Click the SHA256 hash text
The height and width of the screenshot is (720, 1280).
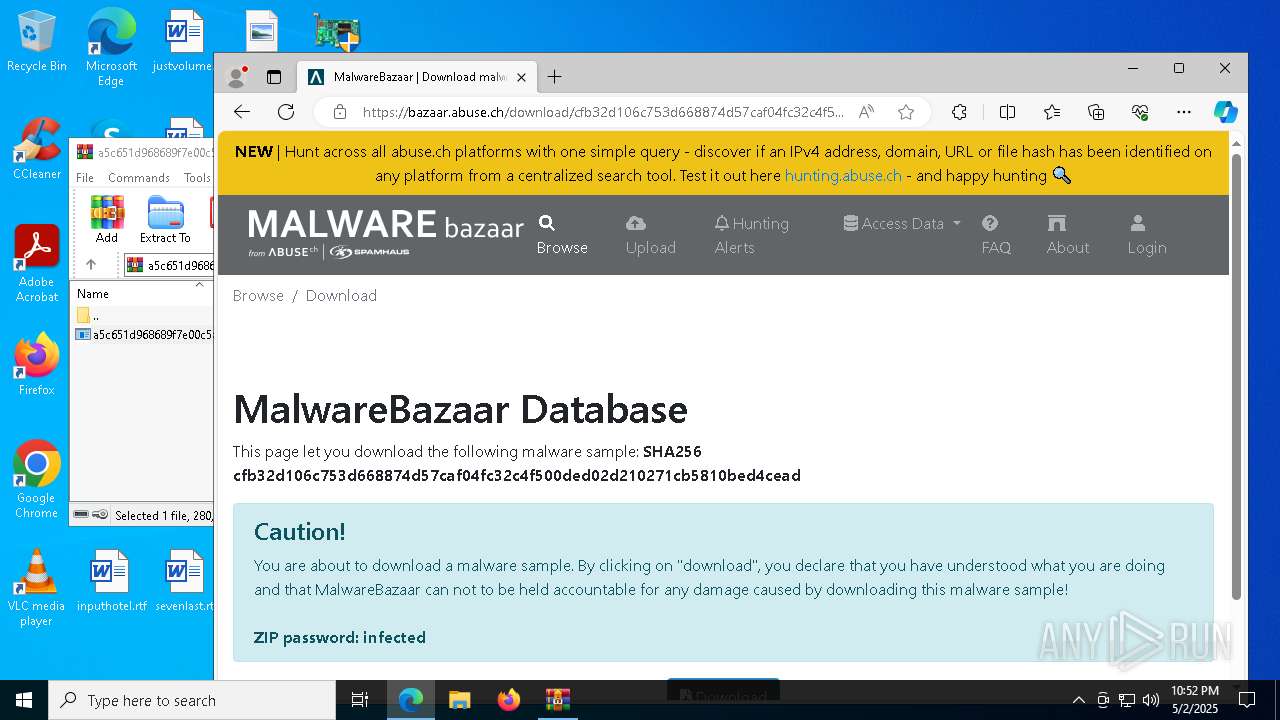pos(517,476)
